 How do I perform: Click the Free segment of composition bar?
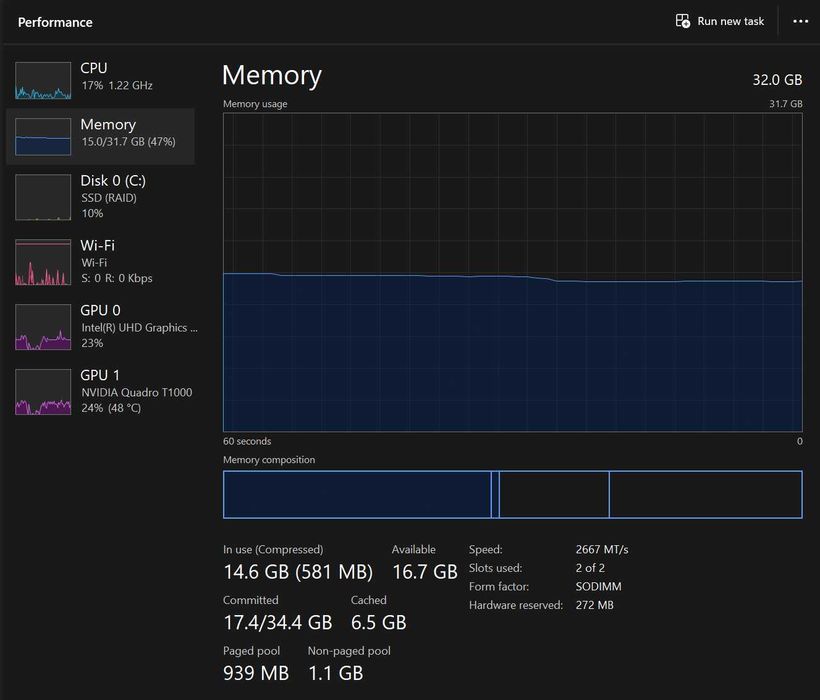click(706, 495)
